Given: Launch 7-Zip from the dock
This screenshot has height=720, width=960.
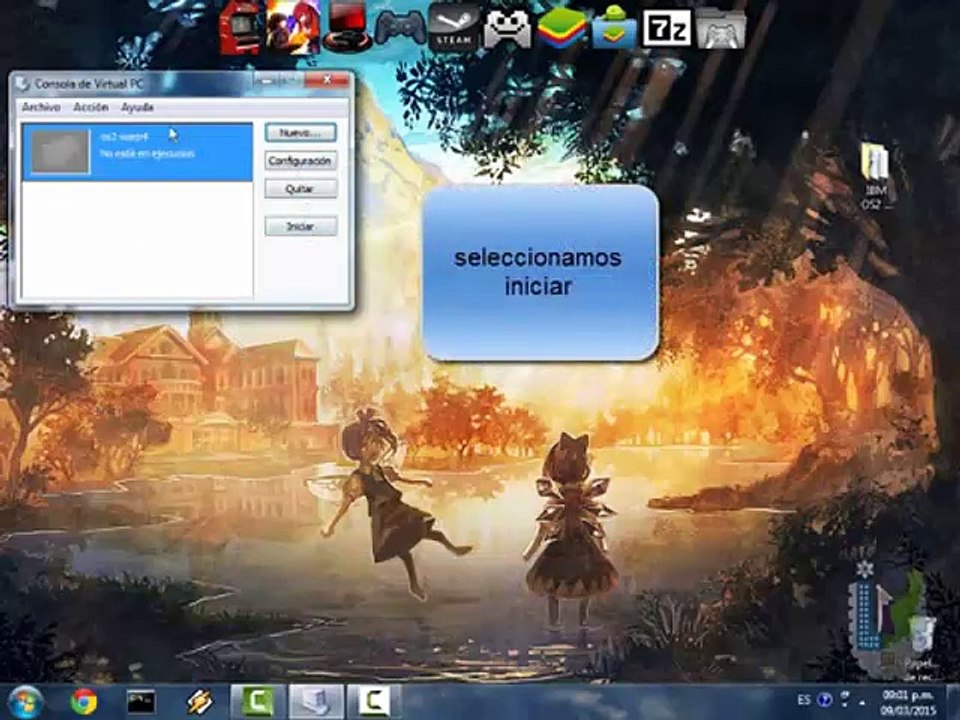Looking at the screenshot, I should tap(666, 28).
